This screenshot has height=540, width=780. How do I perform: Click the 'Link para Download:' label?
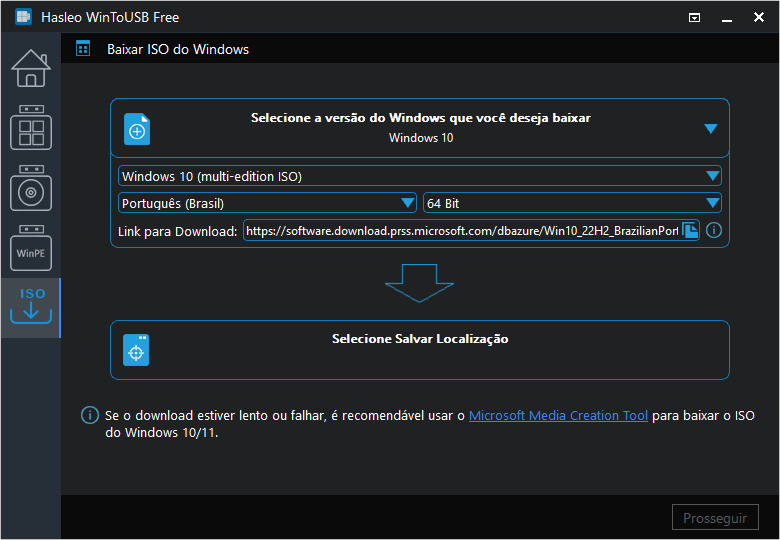click(178, 231)
